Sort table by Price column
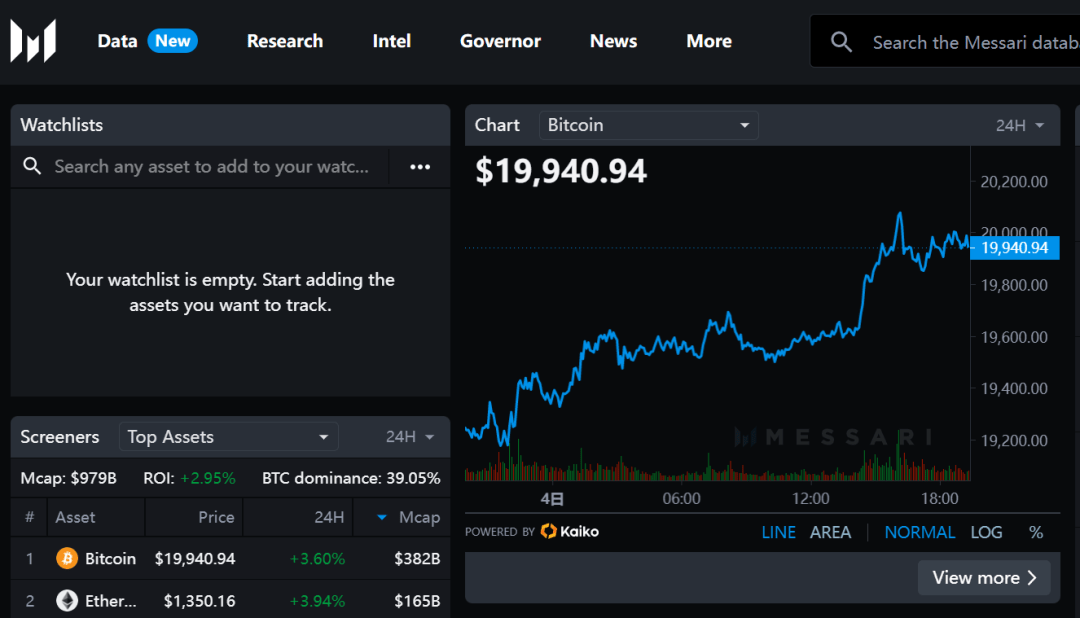Screen dimensions: 1080x618 click(x=216, y=517)
